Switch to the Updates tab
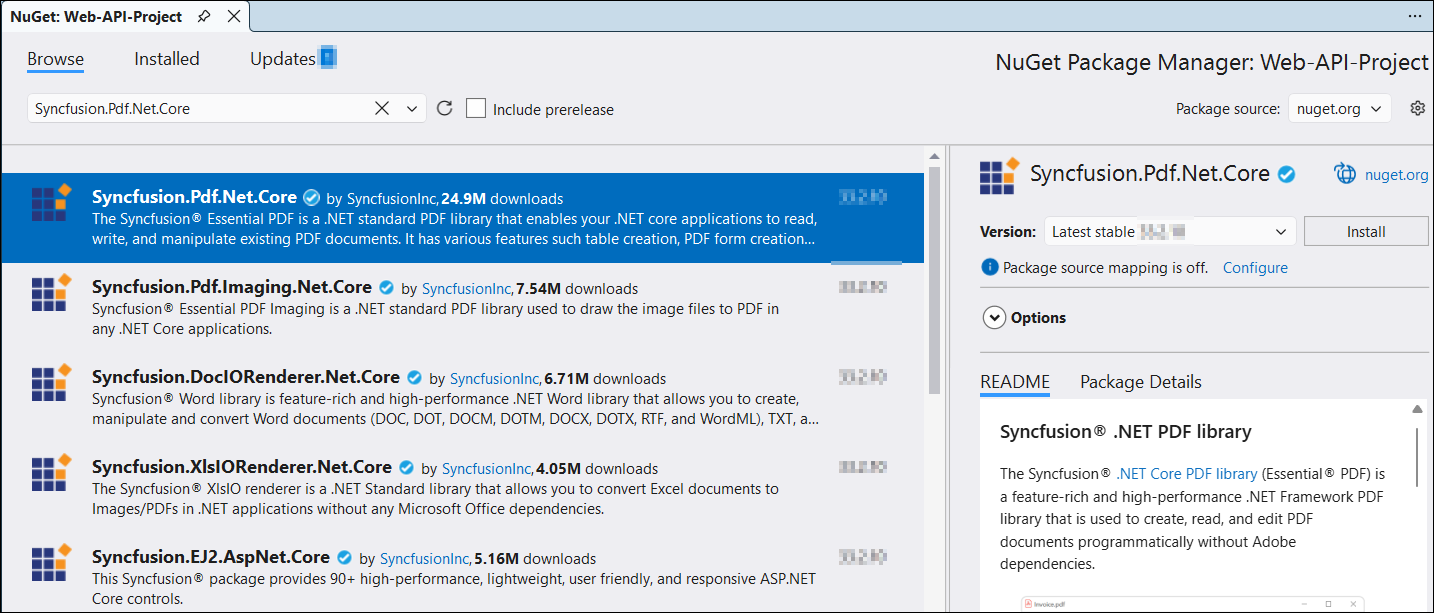 click(283, 59)
